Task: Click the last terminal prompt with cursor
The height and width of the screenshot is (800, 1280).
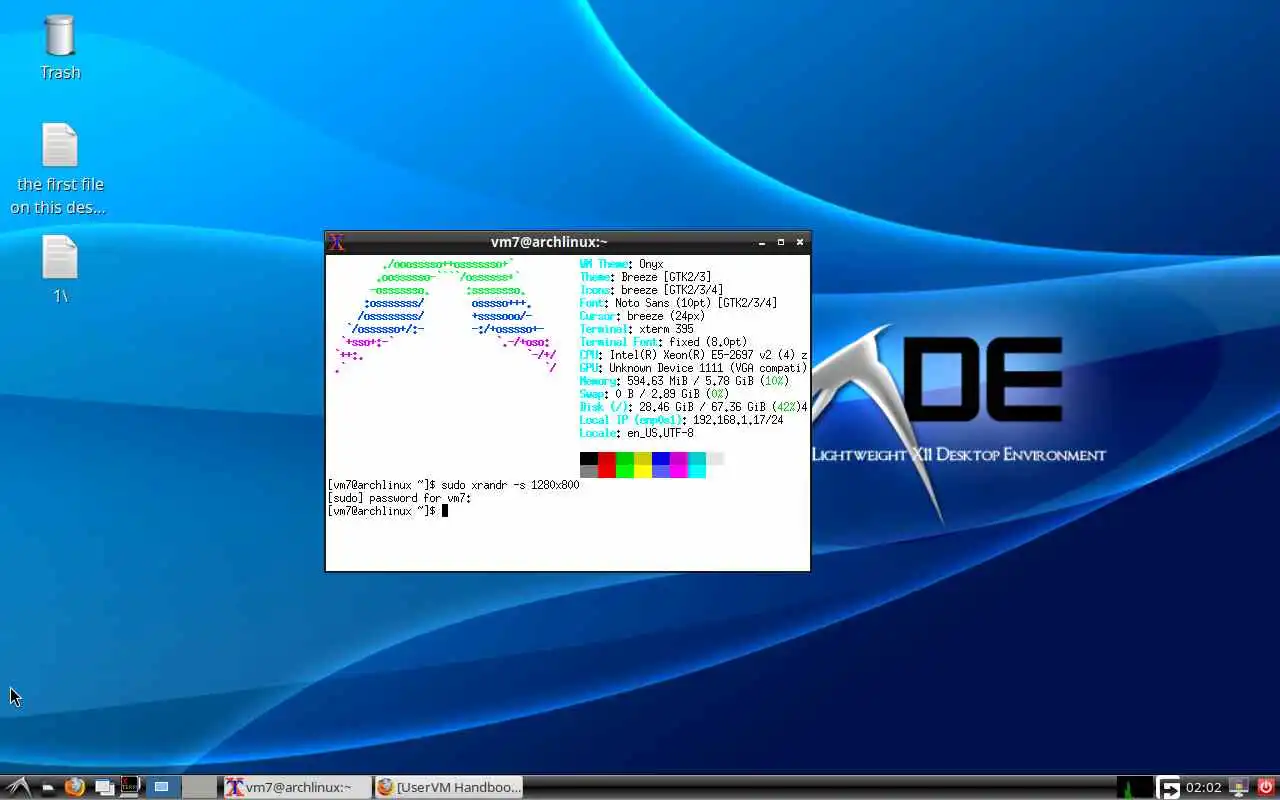Action: point(387,511)
